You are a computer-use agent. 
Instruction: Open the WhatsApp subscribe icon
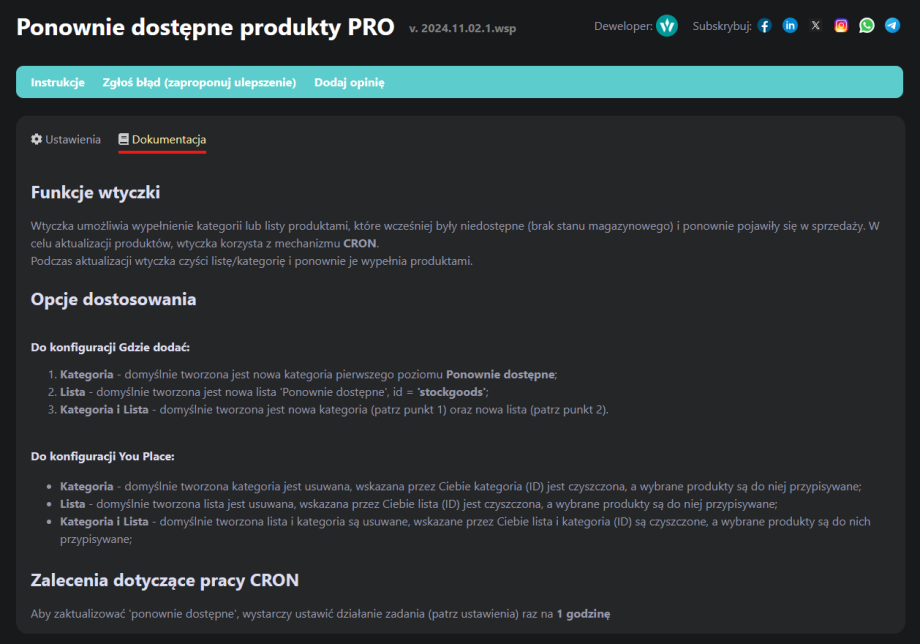[866, 26]
